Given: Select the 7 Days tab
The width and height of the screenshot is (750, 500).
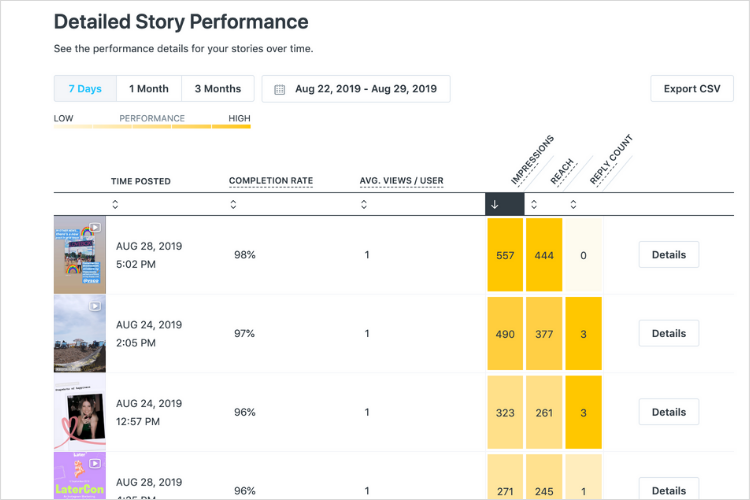Looking at the screenshot, I should (x=85, y=89).
